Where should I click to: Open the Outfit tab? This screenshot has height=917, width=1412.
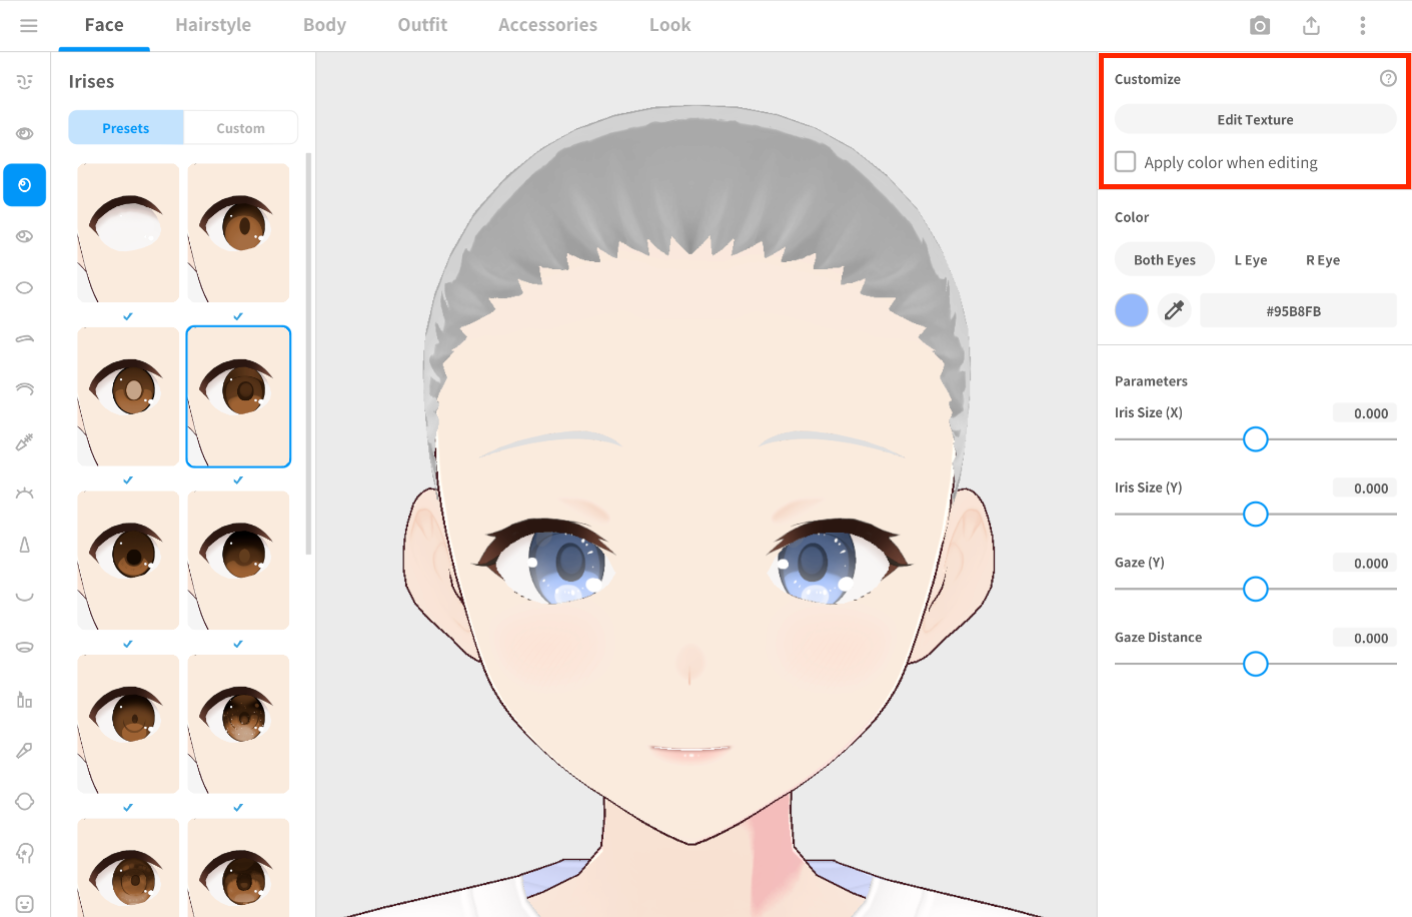[x=422, y=25]
